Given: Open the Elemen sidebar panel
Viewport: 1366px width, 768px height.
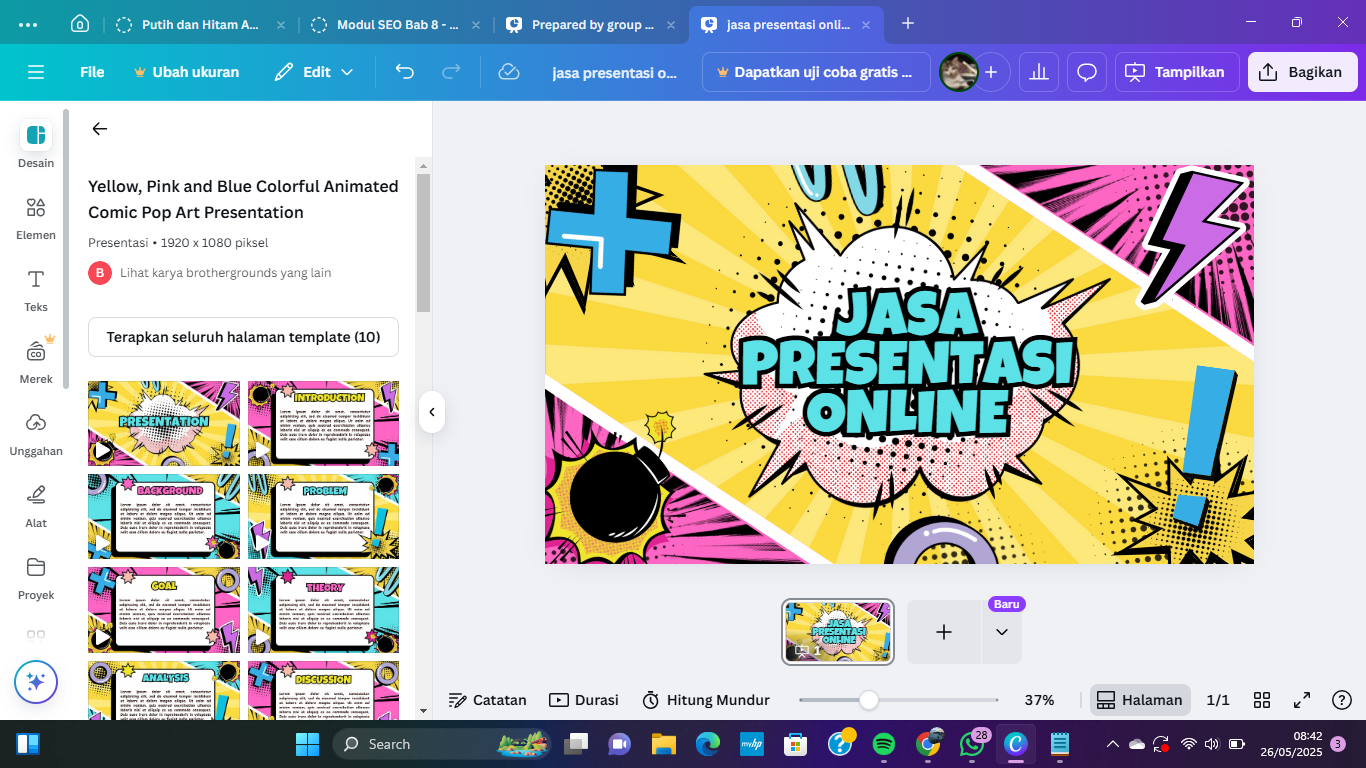Looking at the screenshot, I should point(36,217).
